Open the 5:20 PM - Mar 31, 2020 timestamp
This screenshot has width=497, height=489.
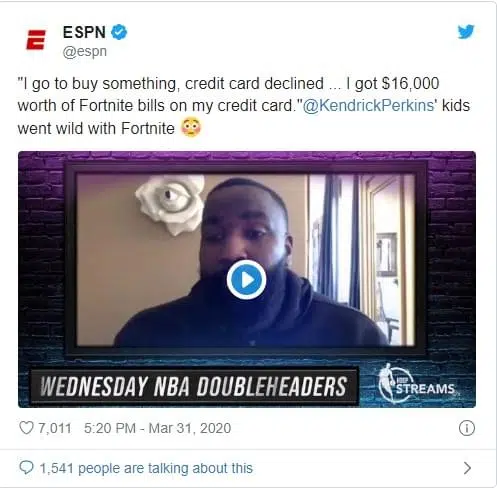pyautogui.click(x=157, y=428)
